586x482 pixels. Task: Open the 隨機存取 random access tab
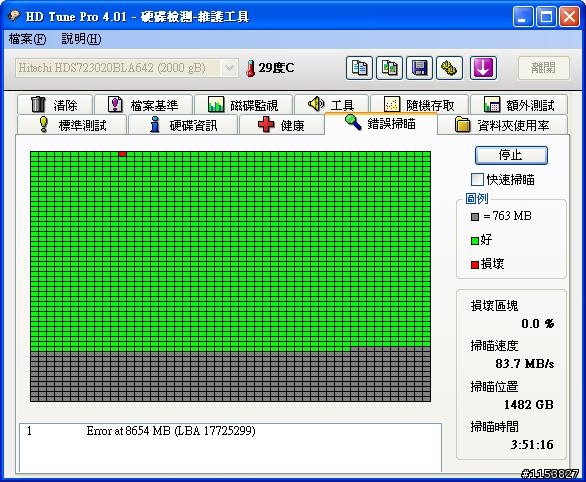tap(419, 105)
